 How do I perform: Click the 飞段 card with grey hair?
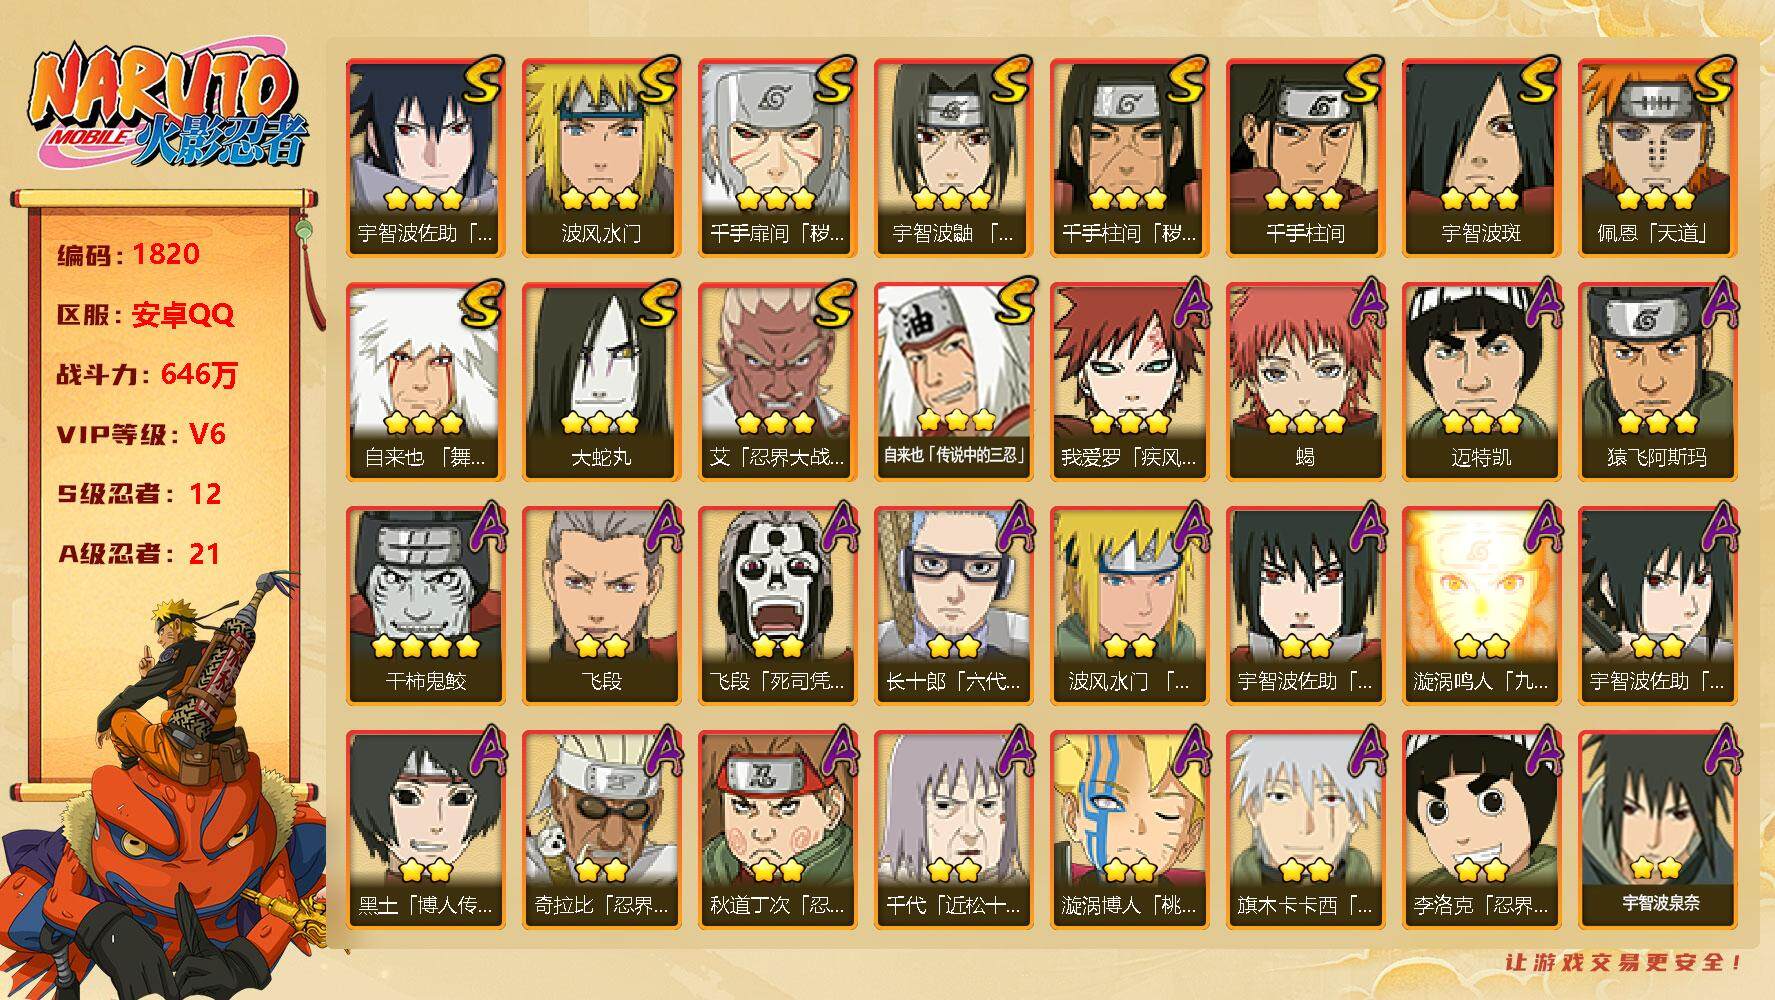[601, 606]
